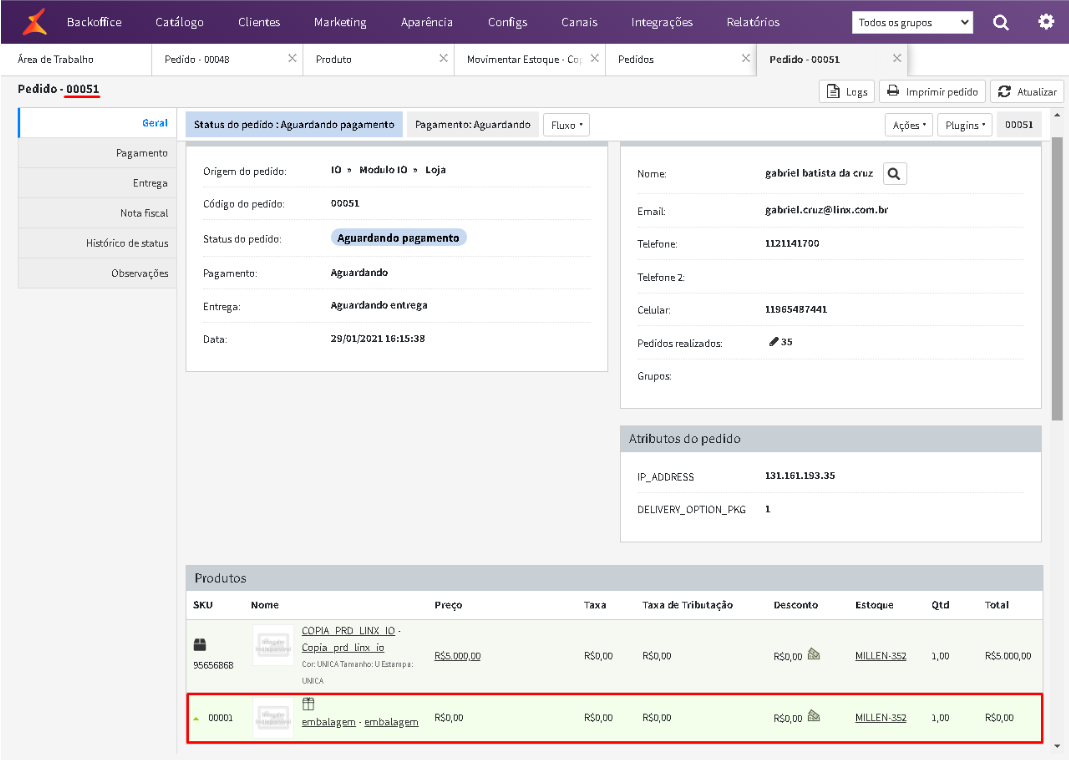Click pencil icon next to Pedidos realizados
This screenshot has height=760, width=1069.
click(x=774, y=342)
